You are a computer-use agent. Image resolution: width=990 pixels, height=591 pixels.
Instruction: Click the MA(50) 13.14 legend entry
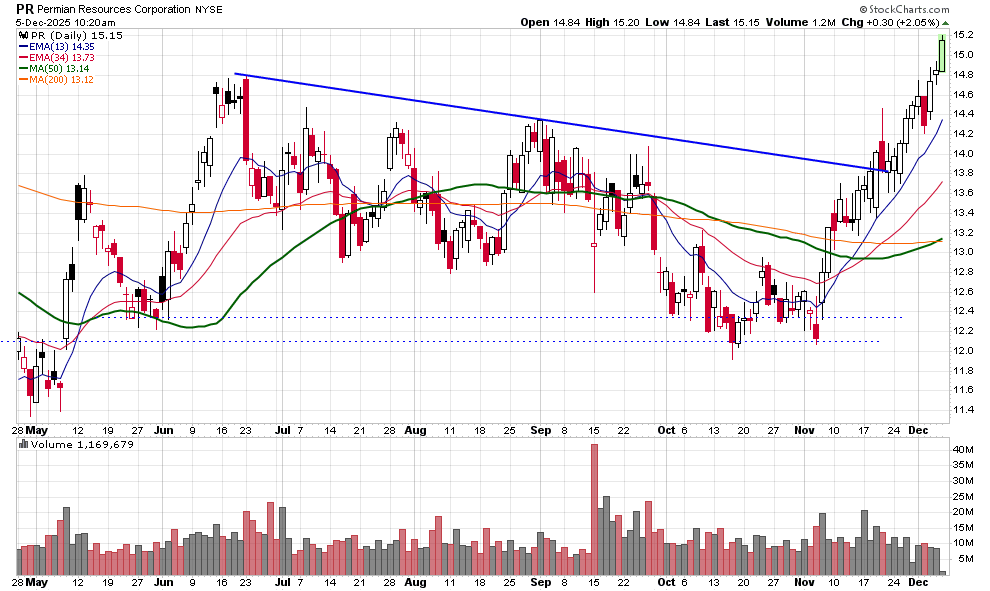(55, 70)
